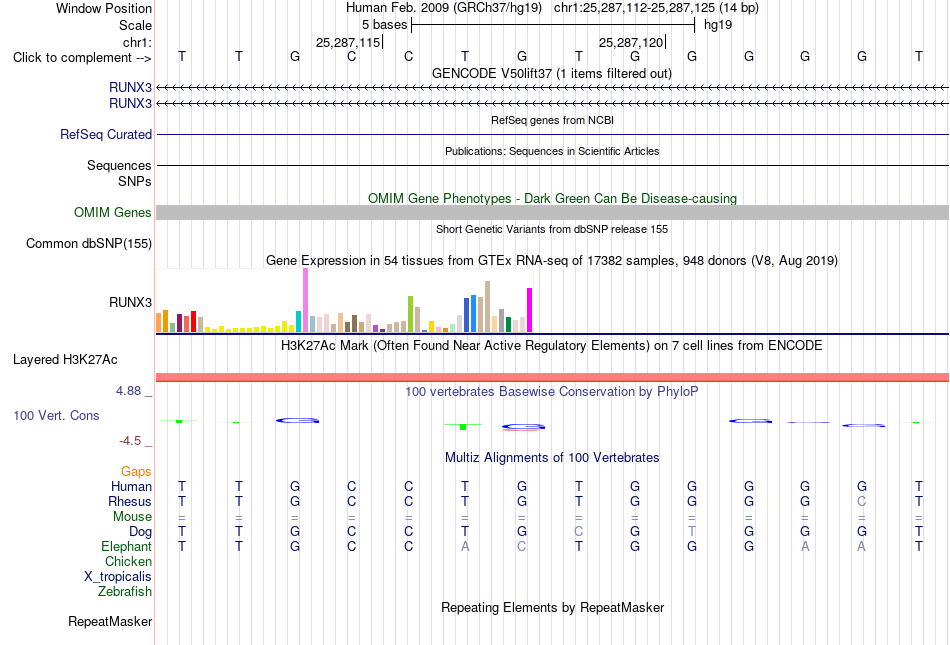Click the OMIM Gene Phenotypes green title
The width and height of the screenshot is (950, 645).
click(553, 199)
